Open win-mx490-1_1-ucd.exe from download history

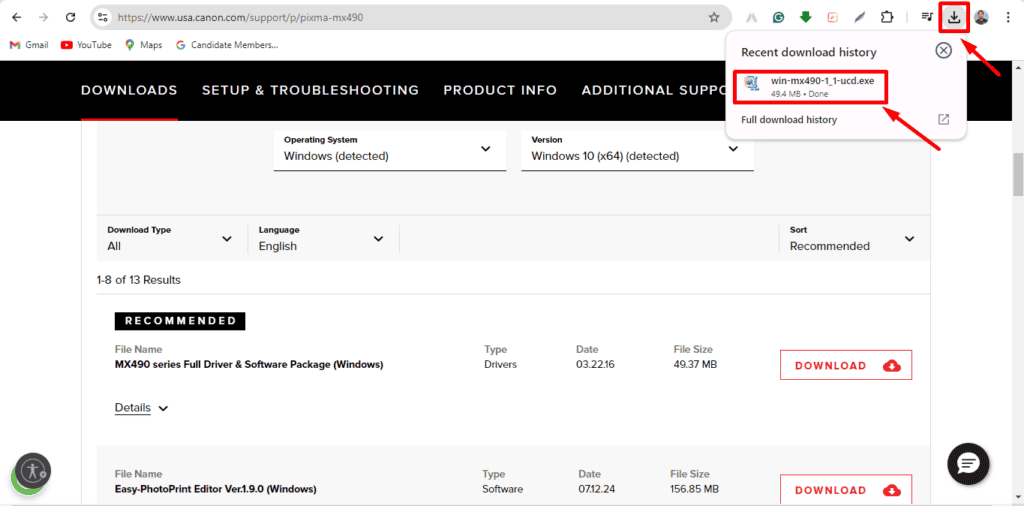[x=810, y=86]
